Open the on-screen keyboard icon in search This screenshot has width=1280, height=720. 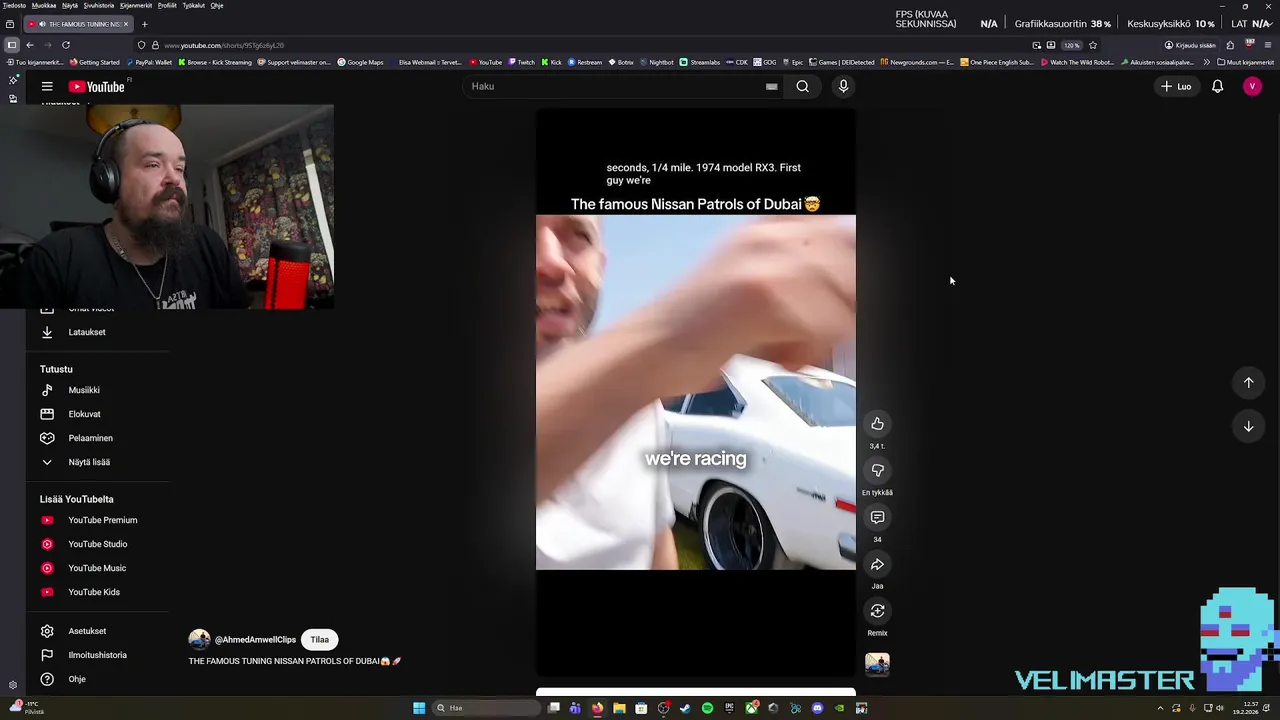pyautogui.click(x=771, y=86)
